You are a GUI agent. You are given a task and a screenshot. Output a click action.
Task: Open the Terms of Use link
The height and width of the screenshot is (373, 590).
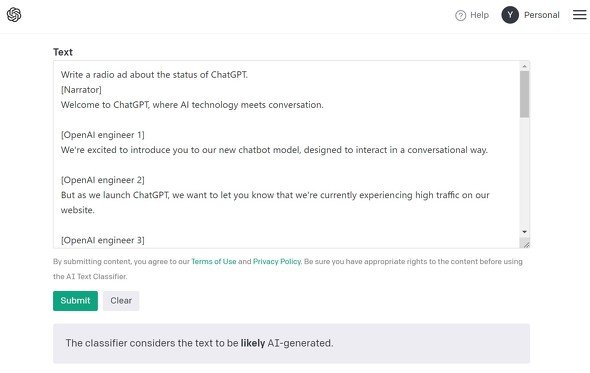point(214,261)
